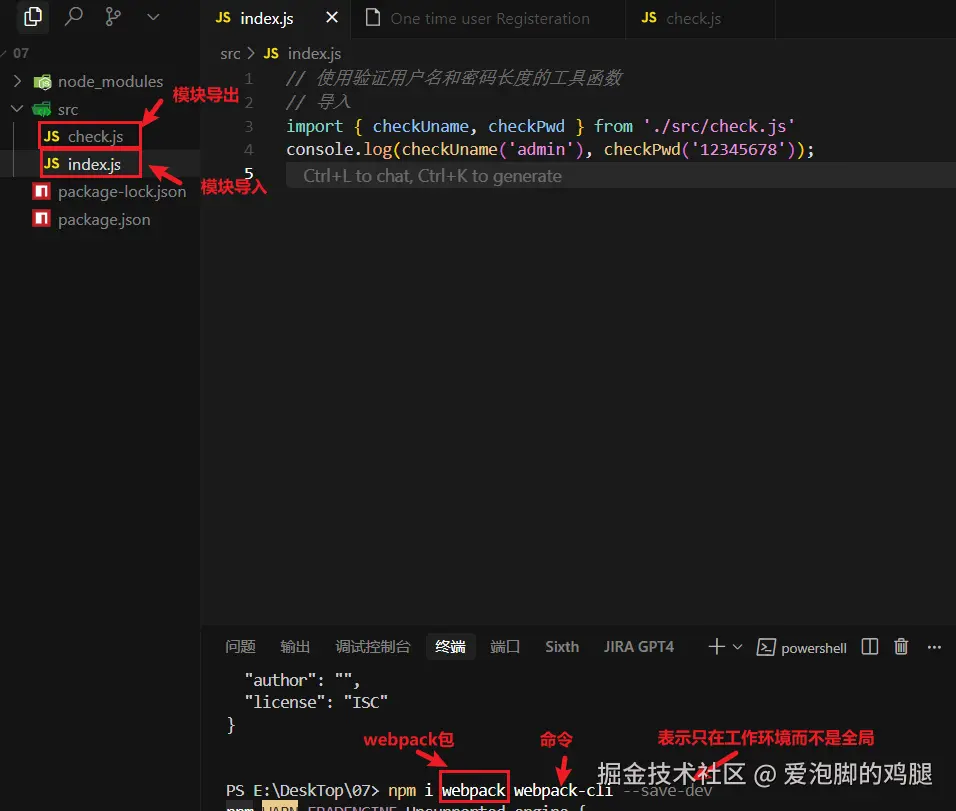This screenshot has height=811, width=956.
Task: Switch to the check.js editor tab
Action: pyautogui.click(x=693, y=18)
